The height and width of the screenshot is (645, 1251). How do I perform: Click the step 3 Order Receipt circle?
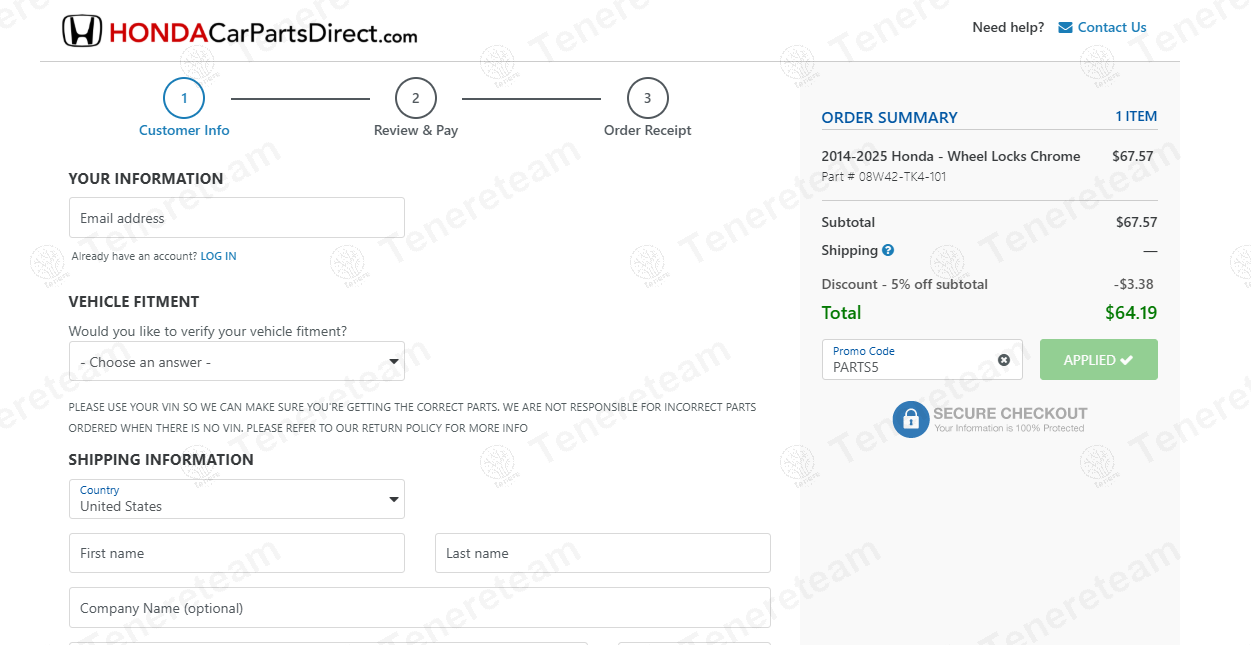pos(647,98)
